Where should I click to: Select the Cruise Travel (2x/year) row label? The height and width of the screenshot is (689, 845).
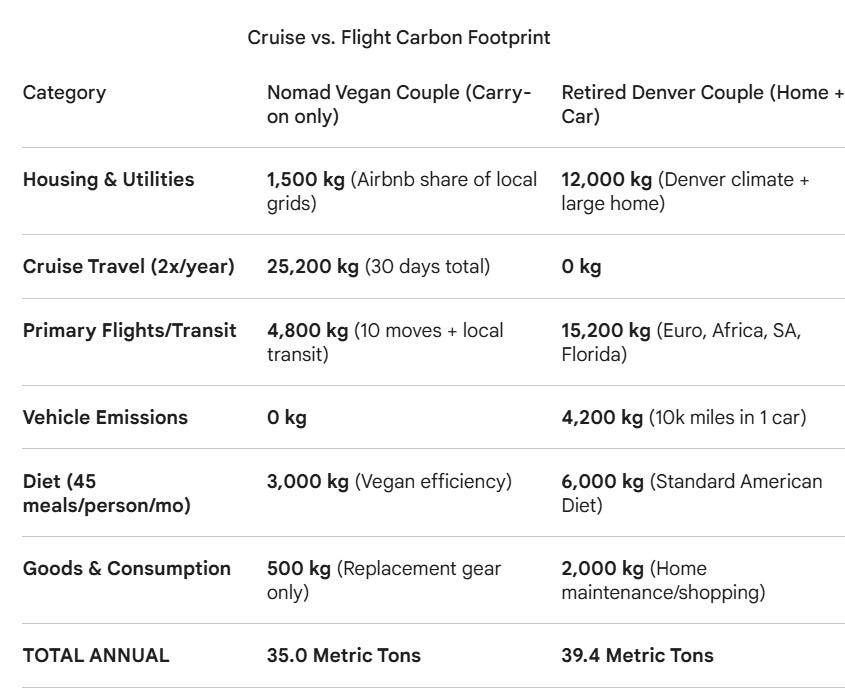tap(129, 267)
